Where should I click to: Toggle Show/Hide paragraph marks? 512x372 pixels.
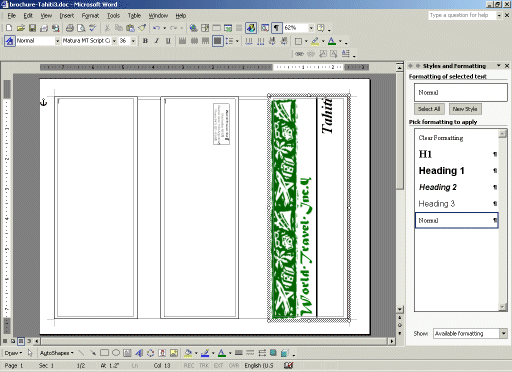[x=277, y=28]
